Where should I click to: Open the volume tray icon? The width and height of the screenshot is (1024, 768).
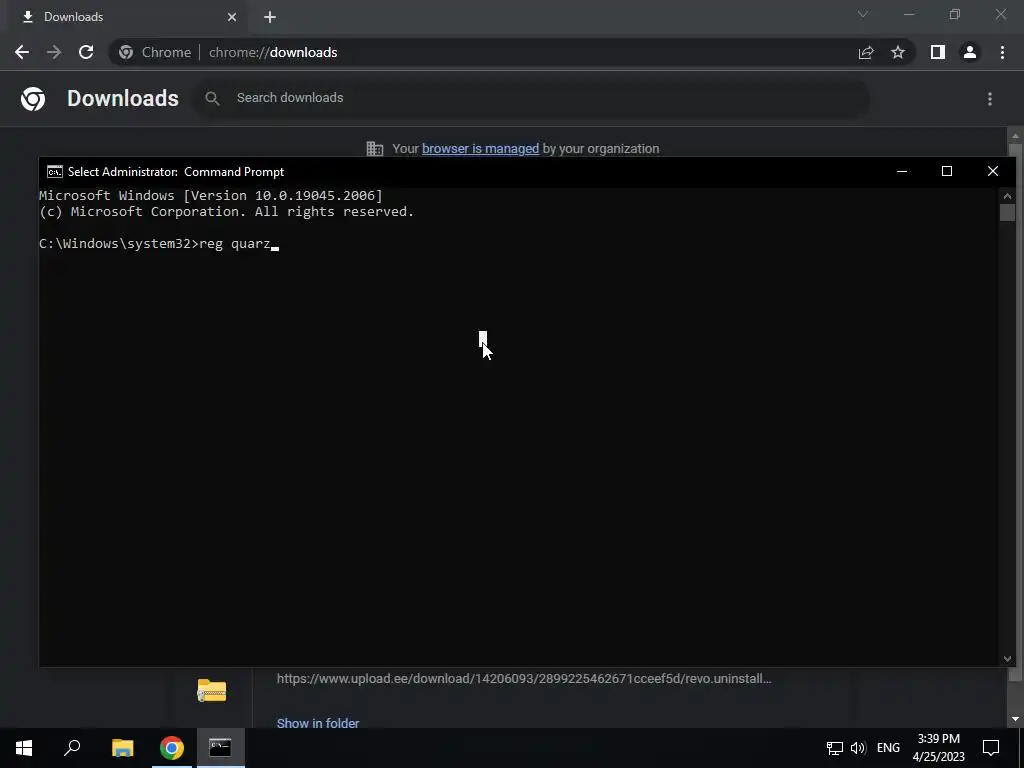tap(858, 748)
